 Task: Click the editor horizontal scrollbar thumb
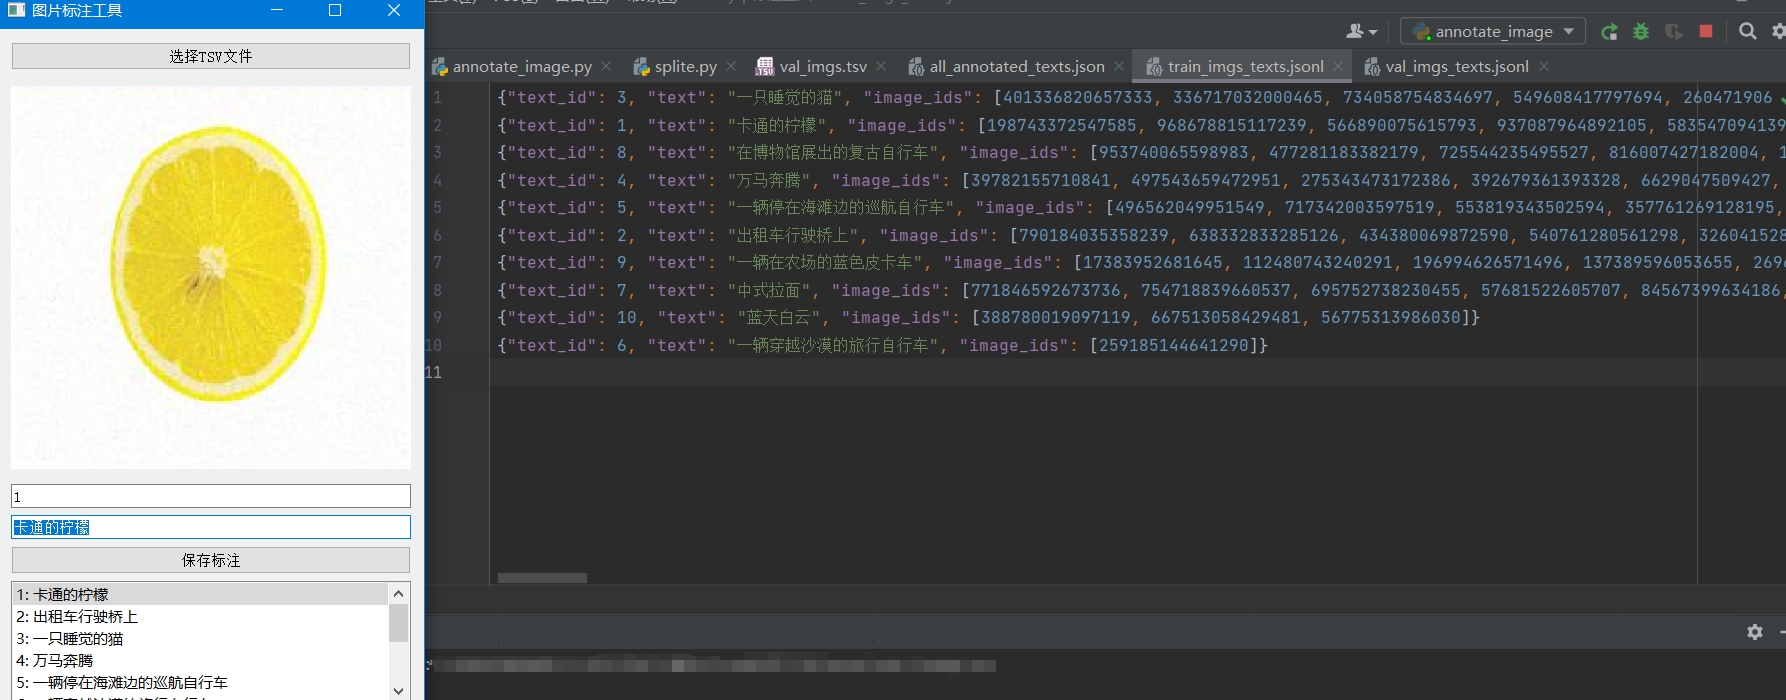(542, 578)
